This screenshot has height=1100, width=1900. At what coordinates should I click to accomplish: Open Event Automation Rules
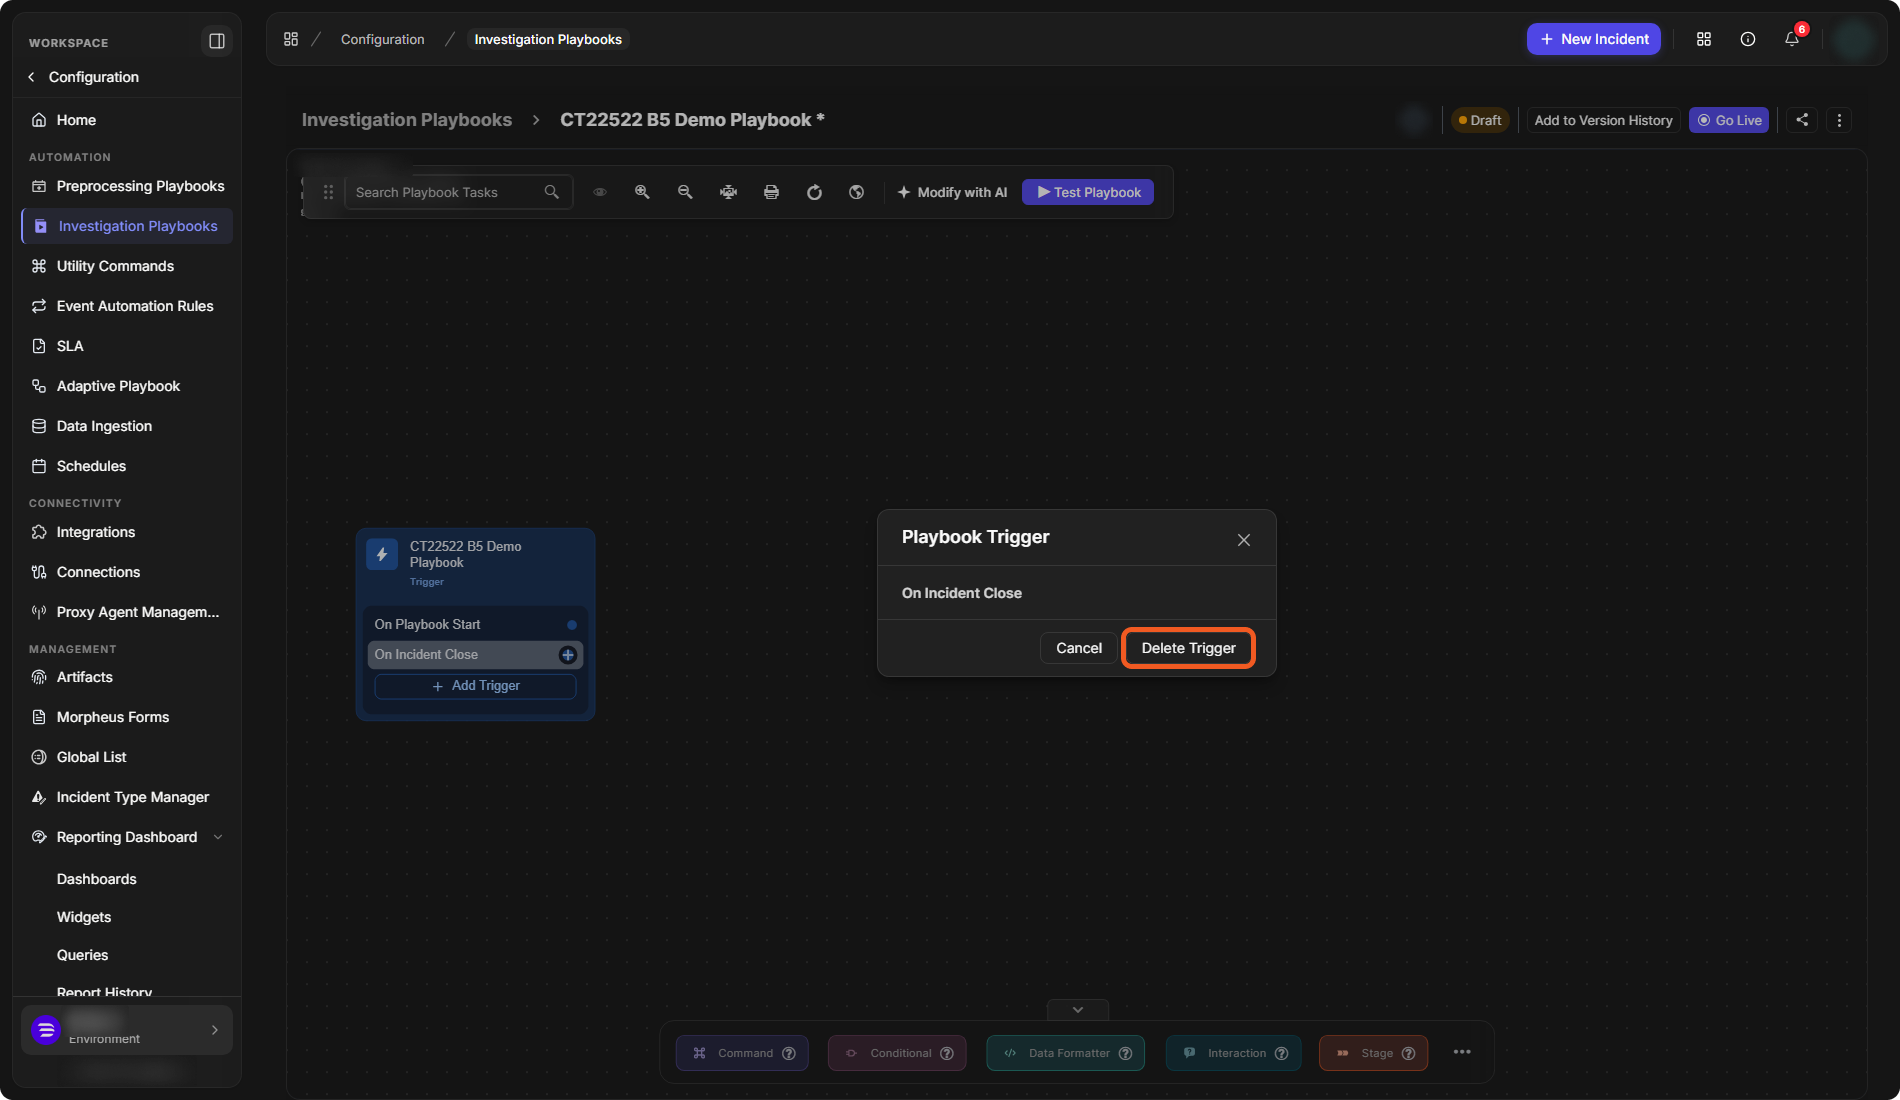click(127, 306)
